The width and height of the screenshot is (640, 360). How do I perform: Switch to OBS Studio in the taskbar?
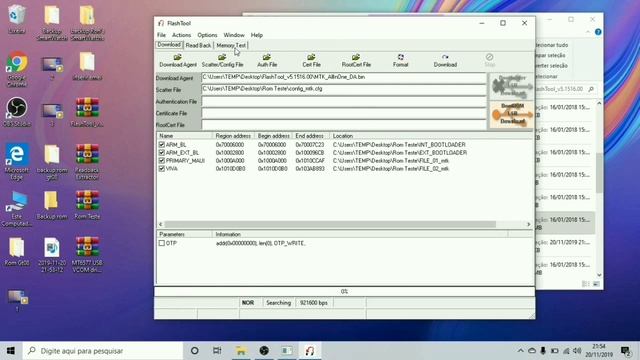[264, 351]
